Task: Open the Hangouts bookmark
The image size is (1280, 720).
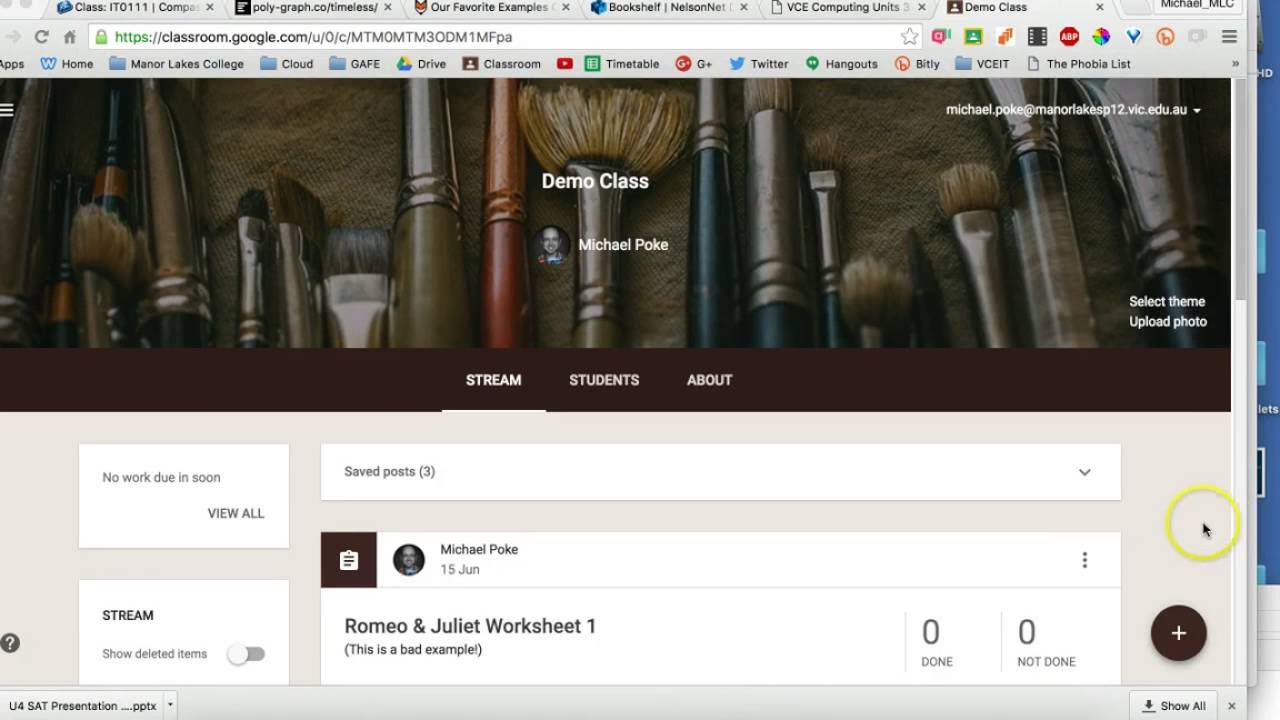Action: (841, 64)
